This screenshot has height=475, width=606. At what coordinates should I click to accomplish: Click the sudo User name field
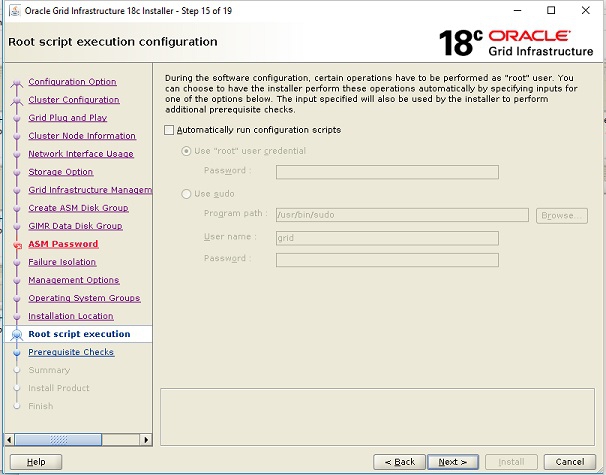point(387,238)
